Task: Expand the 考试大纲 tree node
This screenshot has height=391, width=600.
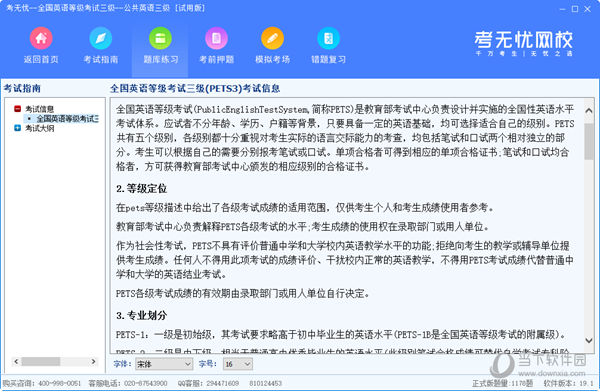Action: pos(17,128)
